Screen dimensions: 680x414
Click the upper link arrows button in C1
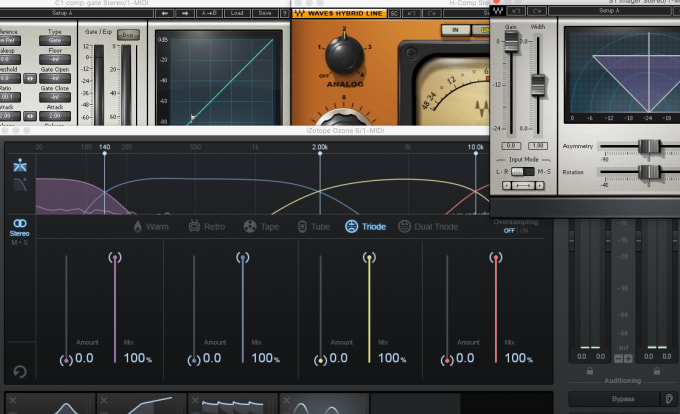coord(29,78)
